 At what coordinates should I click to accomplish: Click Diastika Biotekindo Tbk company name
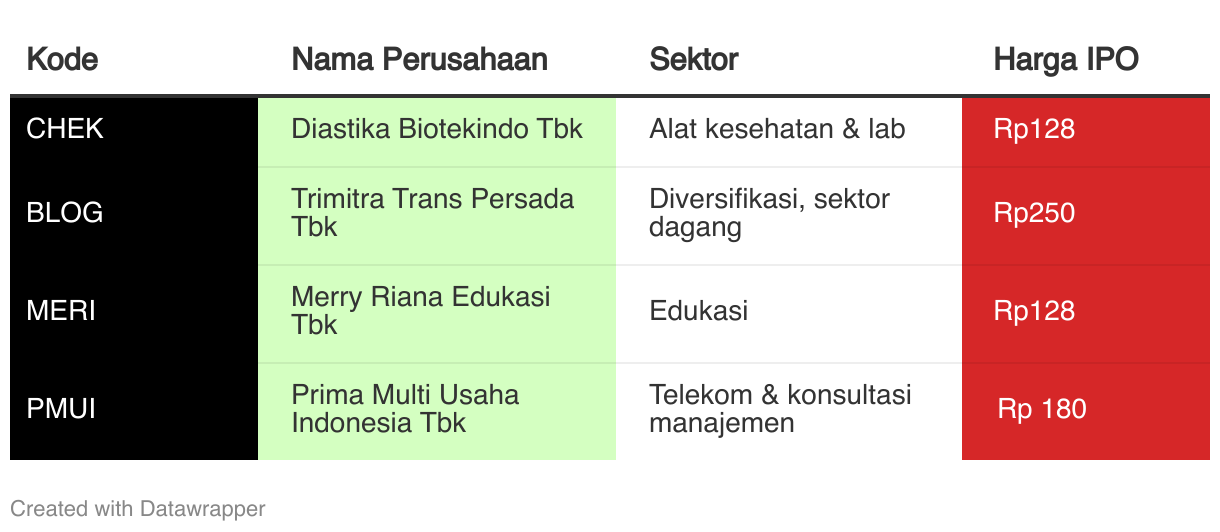point(437,129)
